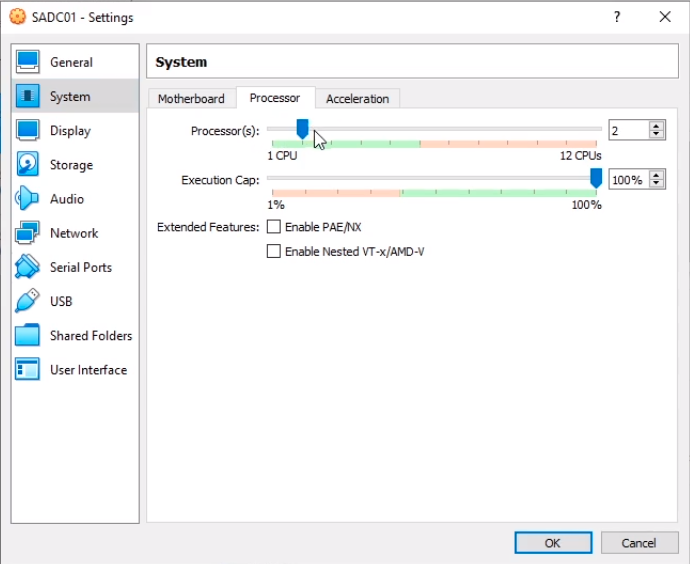Image resolution: width=690 pixels, height=564 pixels.
Task: Click the Execution Cap slider handle
Action: pos(596,178)
